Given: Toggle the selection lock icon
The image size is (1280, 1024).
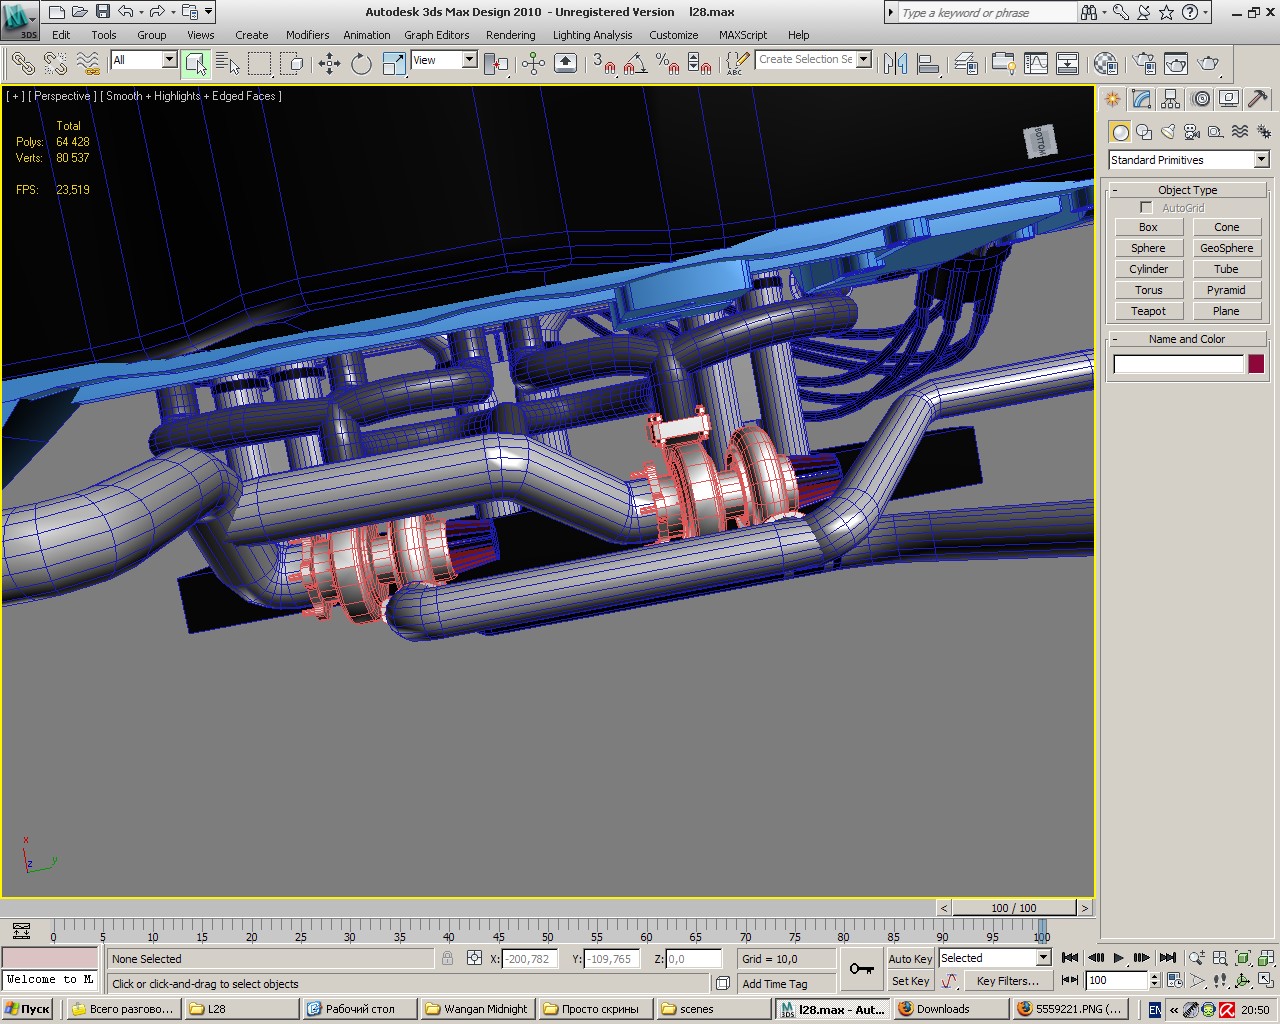Looking at the screenshot, I should [x=447, y=958].
